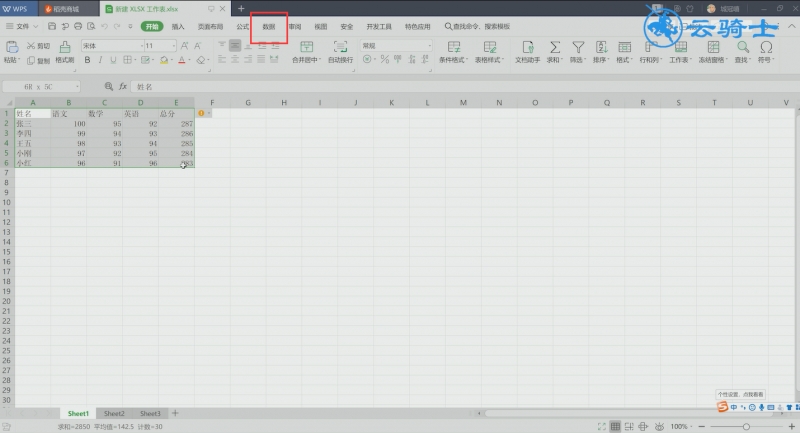Toggle left text alignment button
Image resolution: width=800 pixels, height=433 pixels.
(x=222, y=60)
